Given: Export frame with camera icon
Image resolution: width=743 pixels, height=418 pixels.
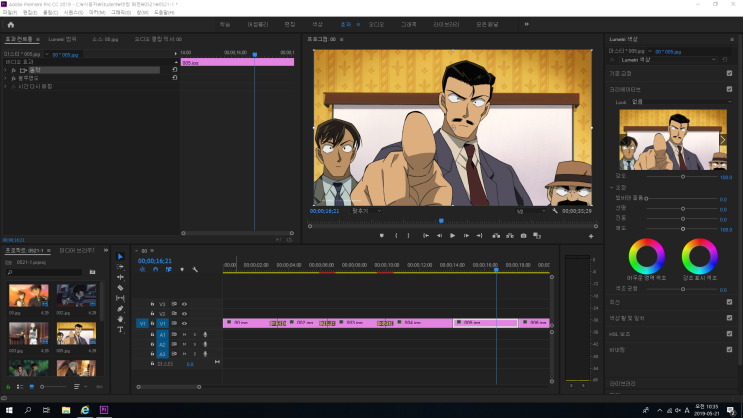Looking at the screenshot, I should (x=524, y=236).
